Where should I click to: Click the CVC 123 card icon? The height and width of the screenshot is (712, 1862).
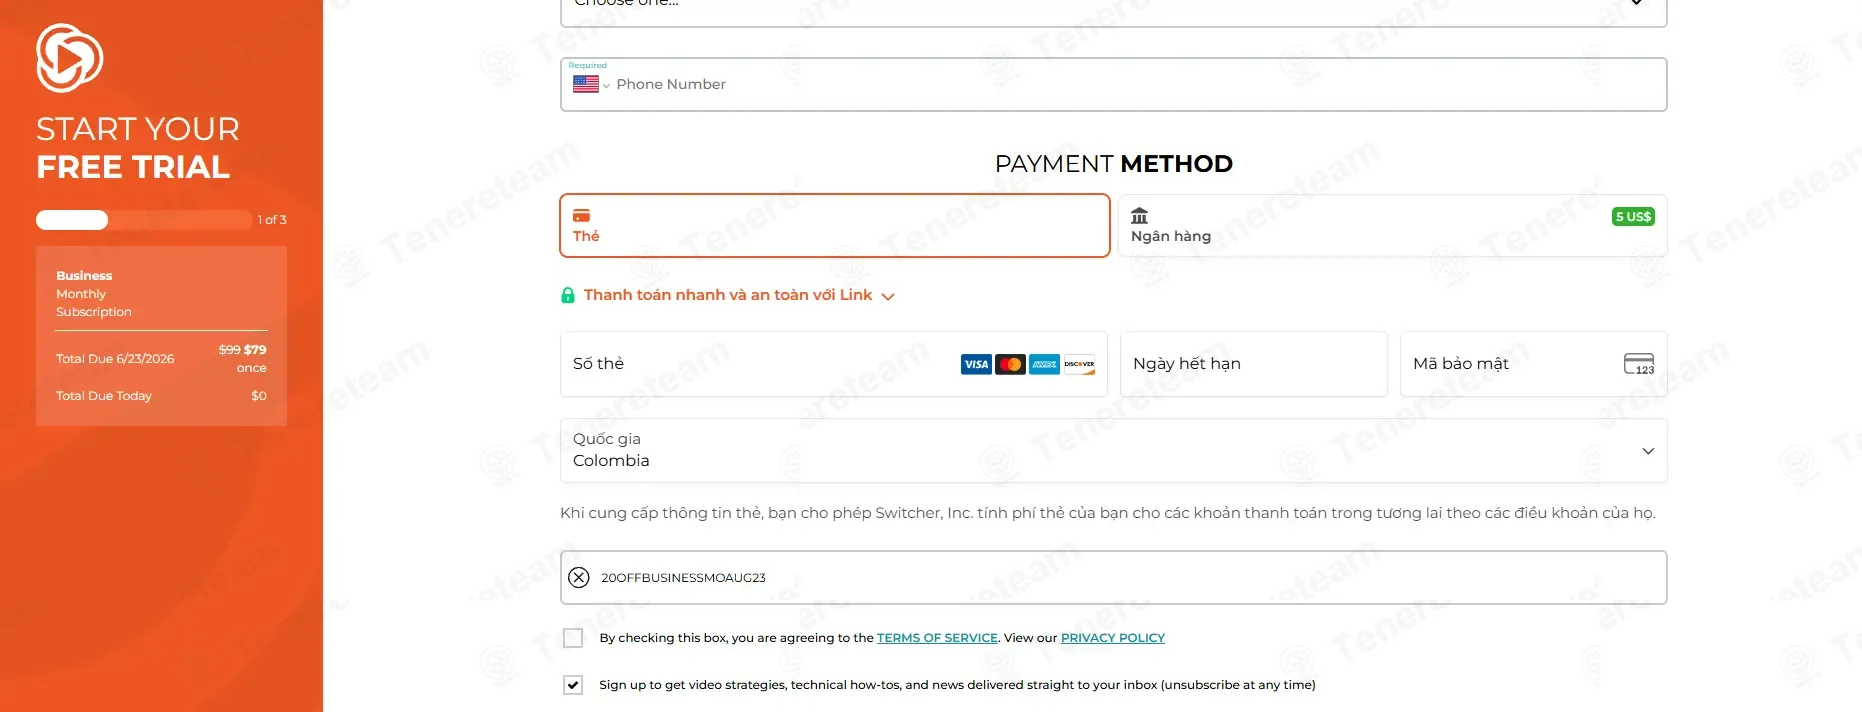pyautogui.click(x=1639, y=364)
